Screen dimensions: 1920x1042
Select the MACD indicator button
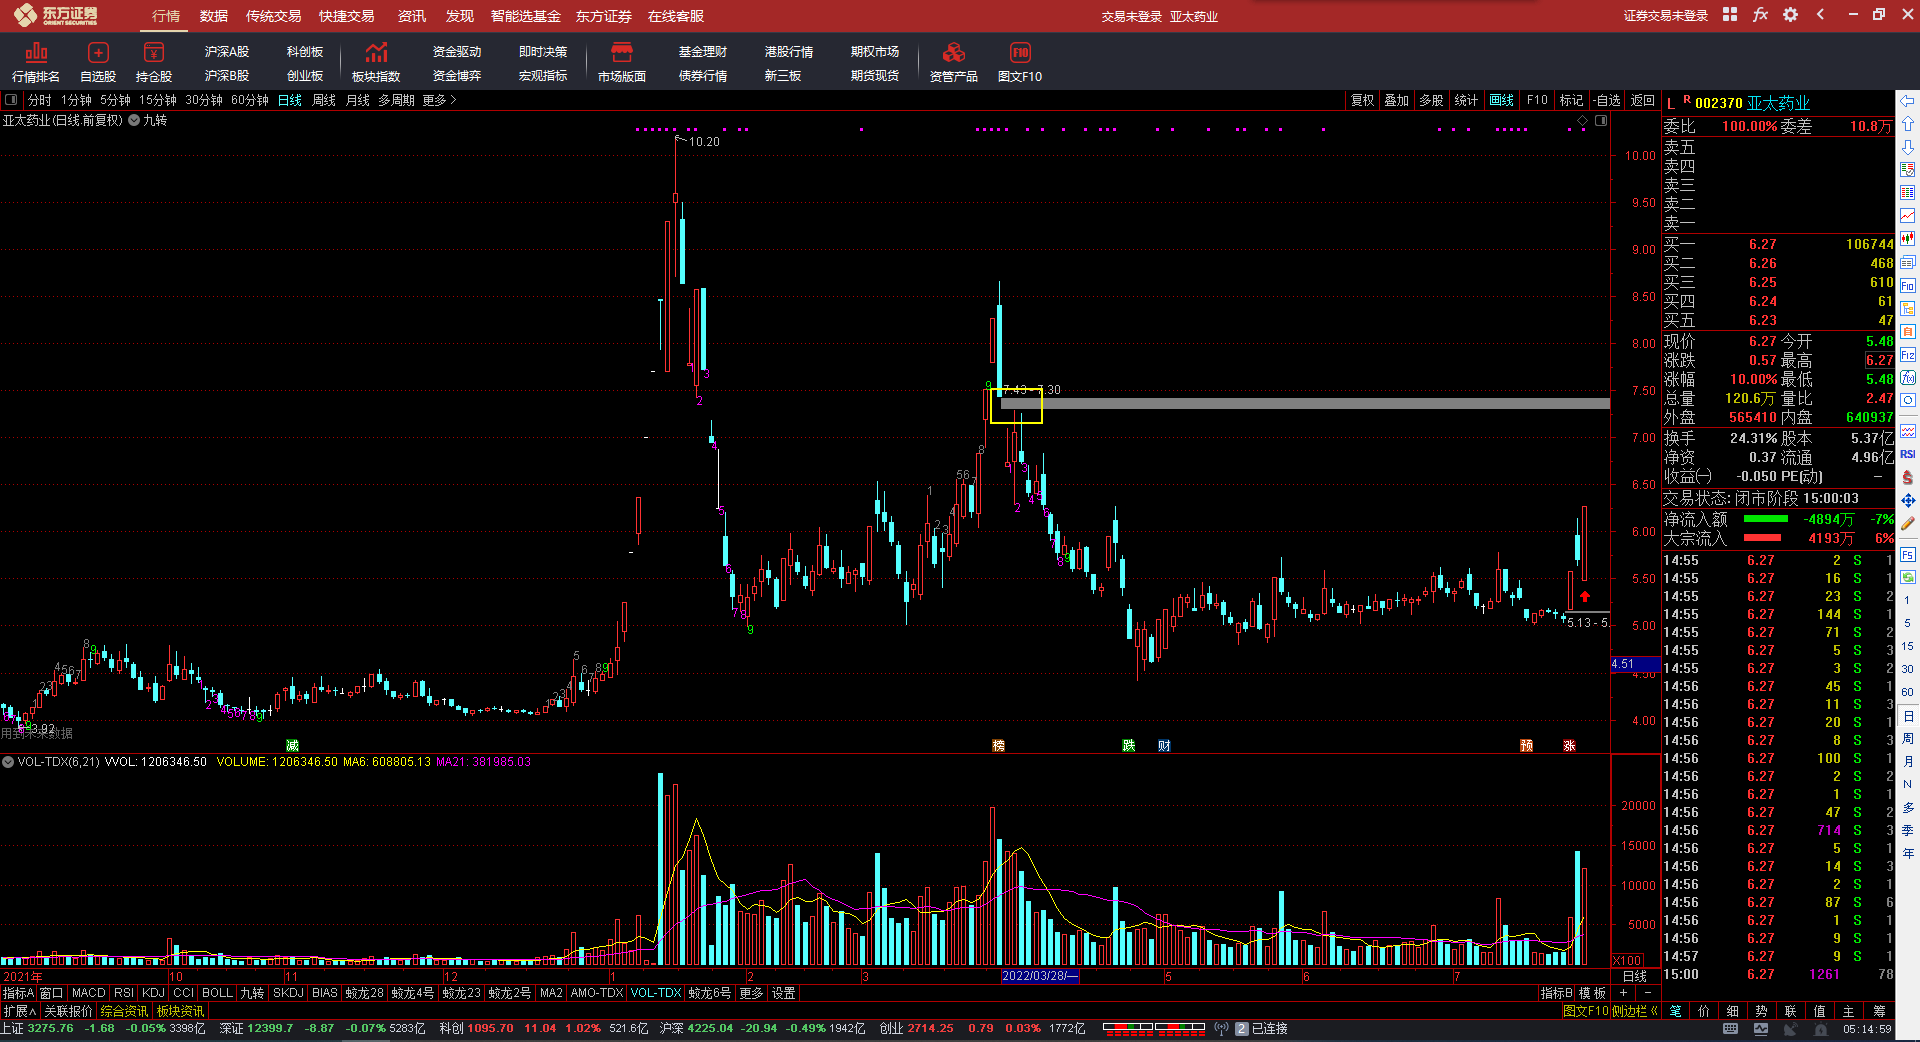pyautogui.click(x=88, y=993)
